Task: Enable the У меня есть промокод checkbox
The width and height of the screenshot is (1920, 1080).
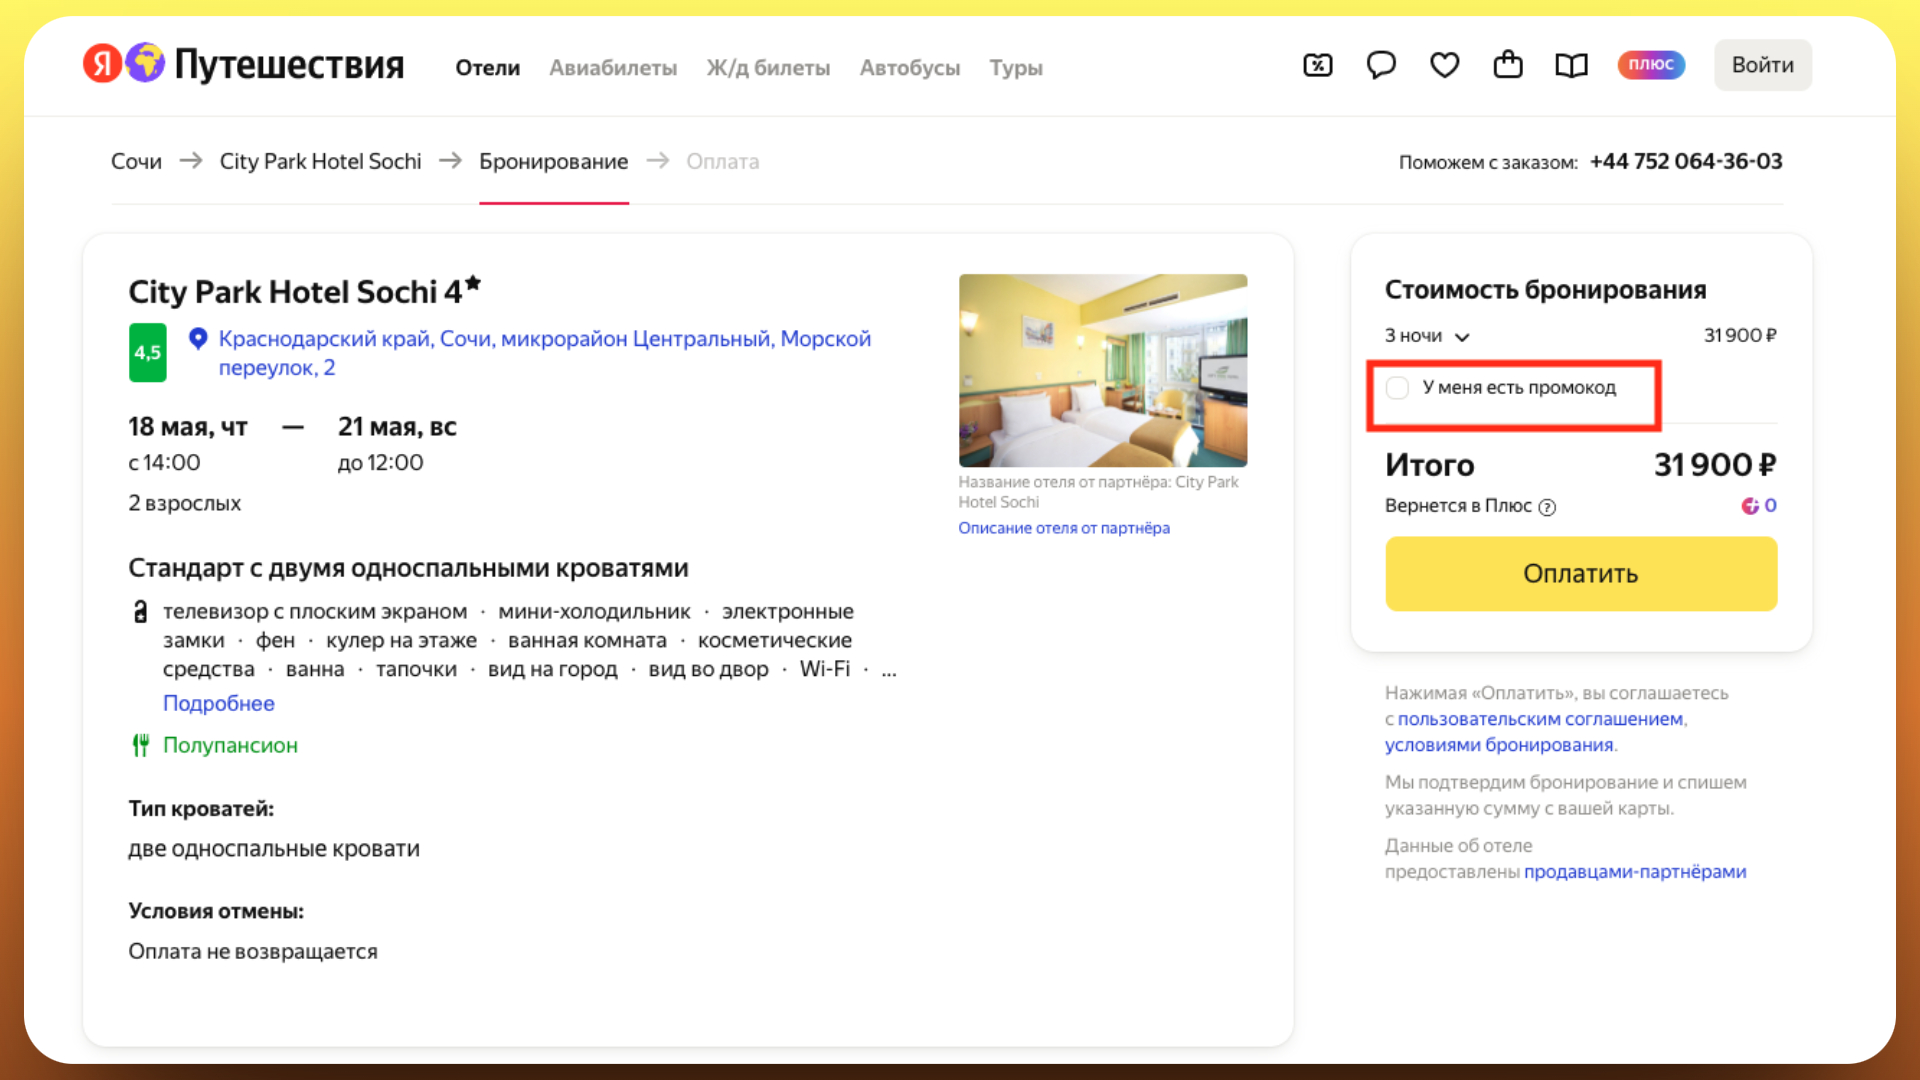Action: 1398,388
